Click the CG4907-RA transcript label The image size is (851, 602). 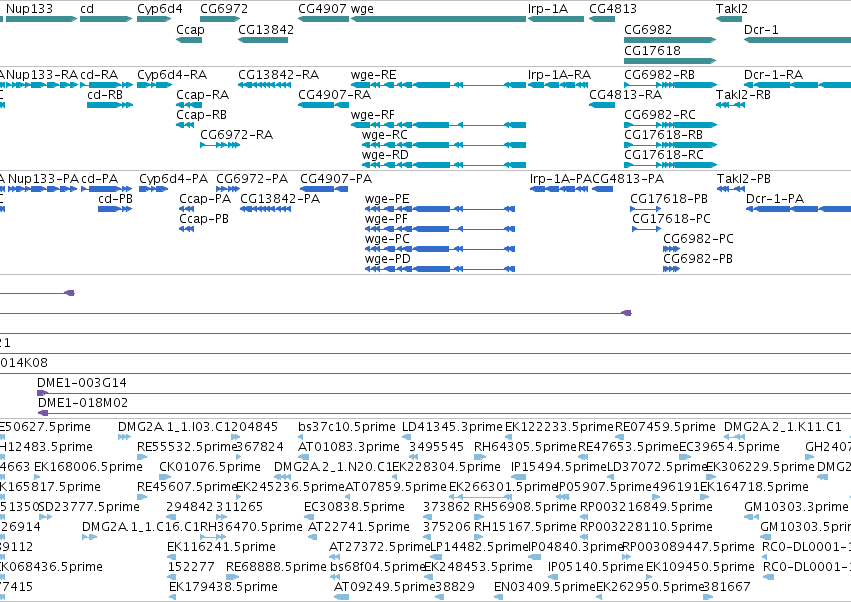(x=334, y=94)
